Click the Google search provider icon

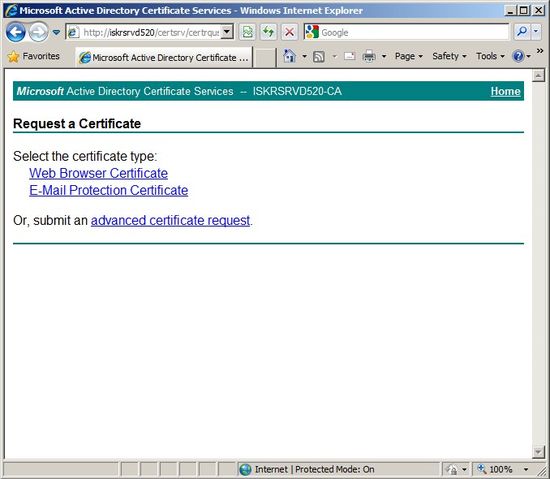pyautogui.click(x=312, y=32)
